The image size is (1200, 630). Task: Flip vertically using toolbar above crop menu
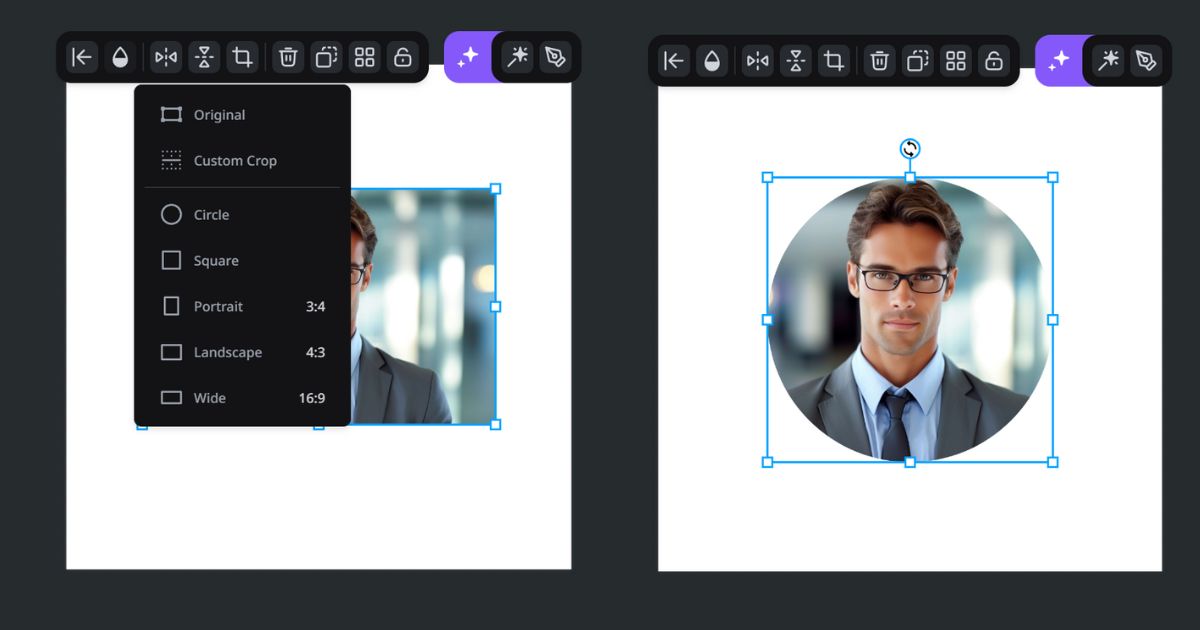204,57
